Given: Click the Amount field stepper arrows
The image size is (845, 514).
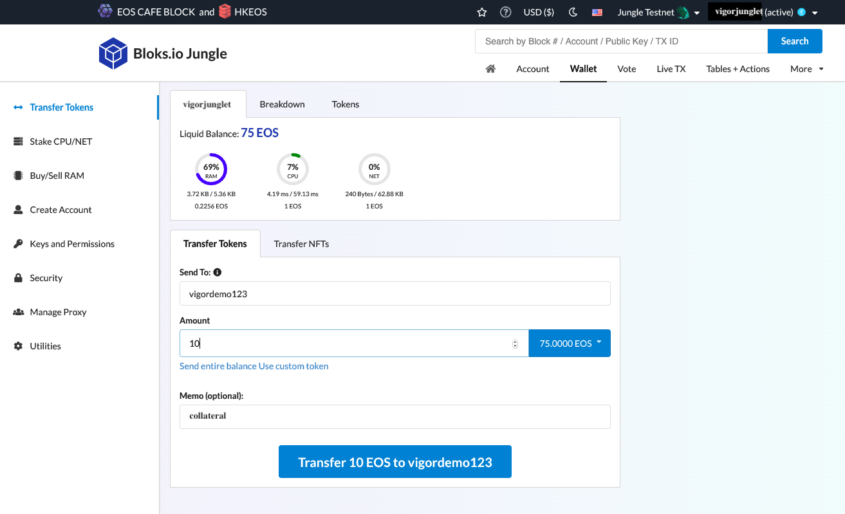Looking at the screenshot, I should (515, 344).
